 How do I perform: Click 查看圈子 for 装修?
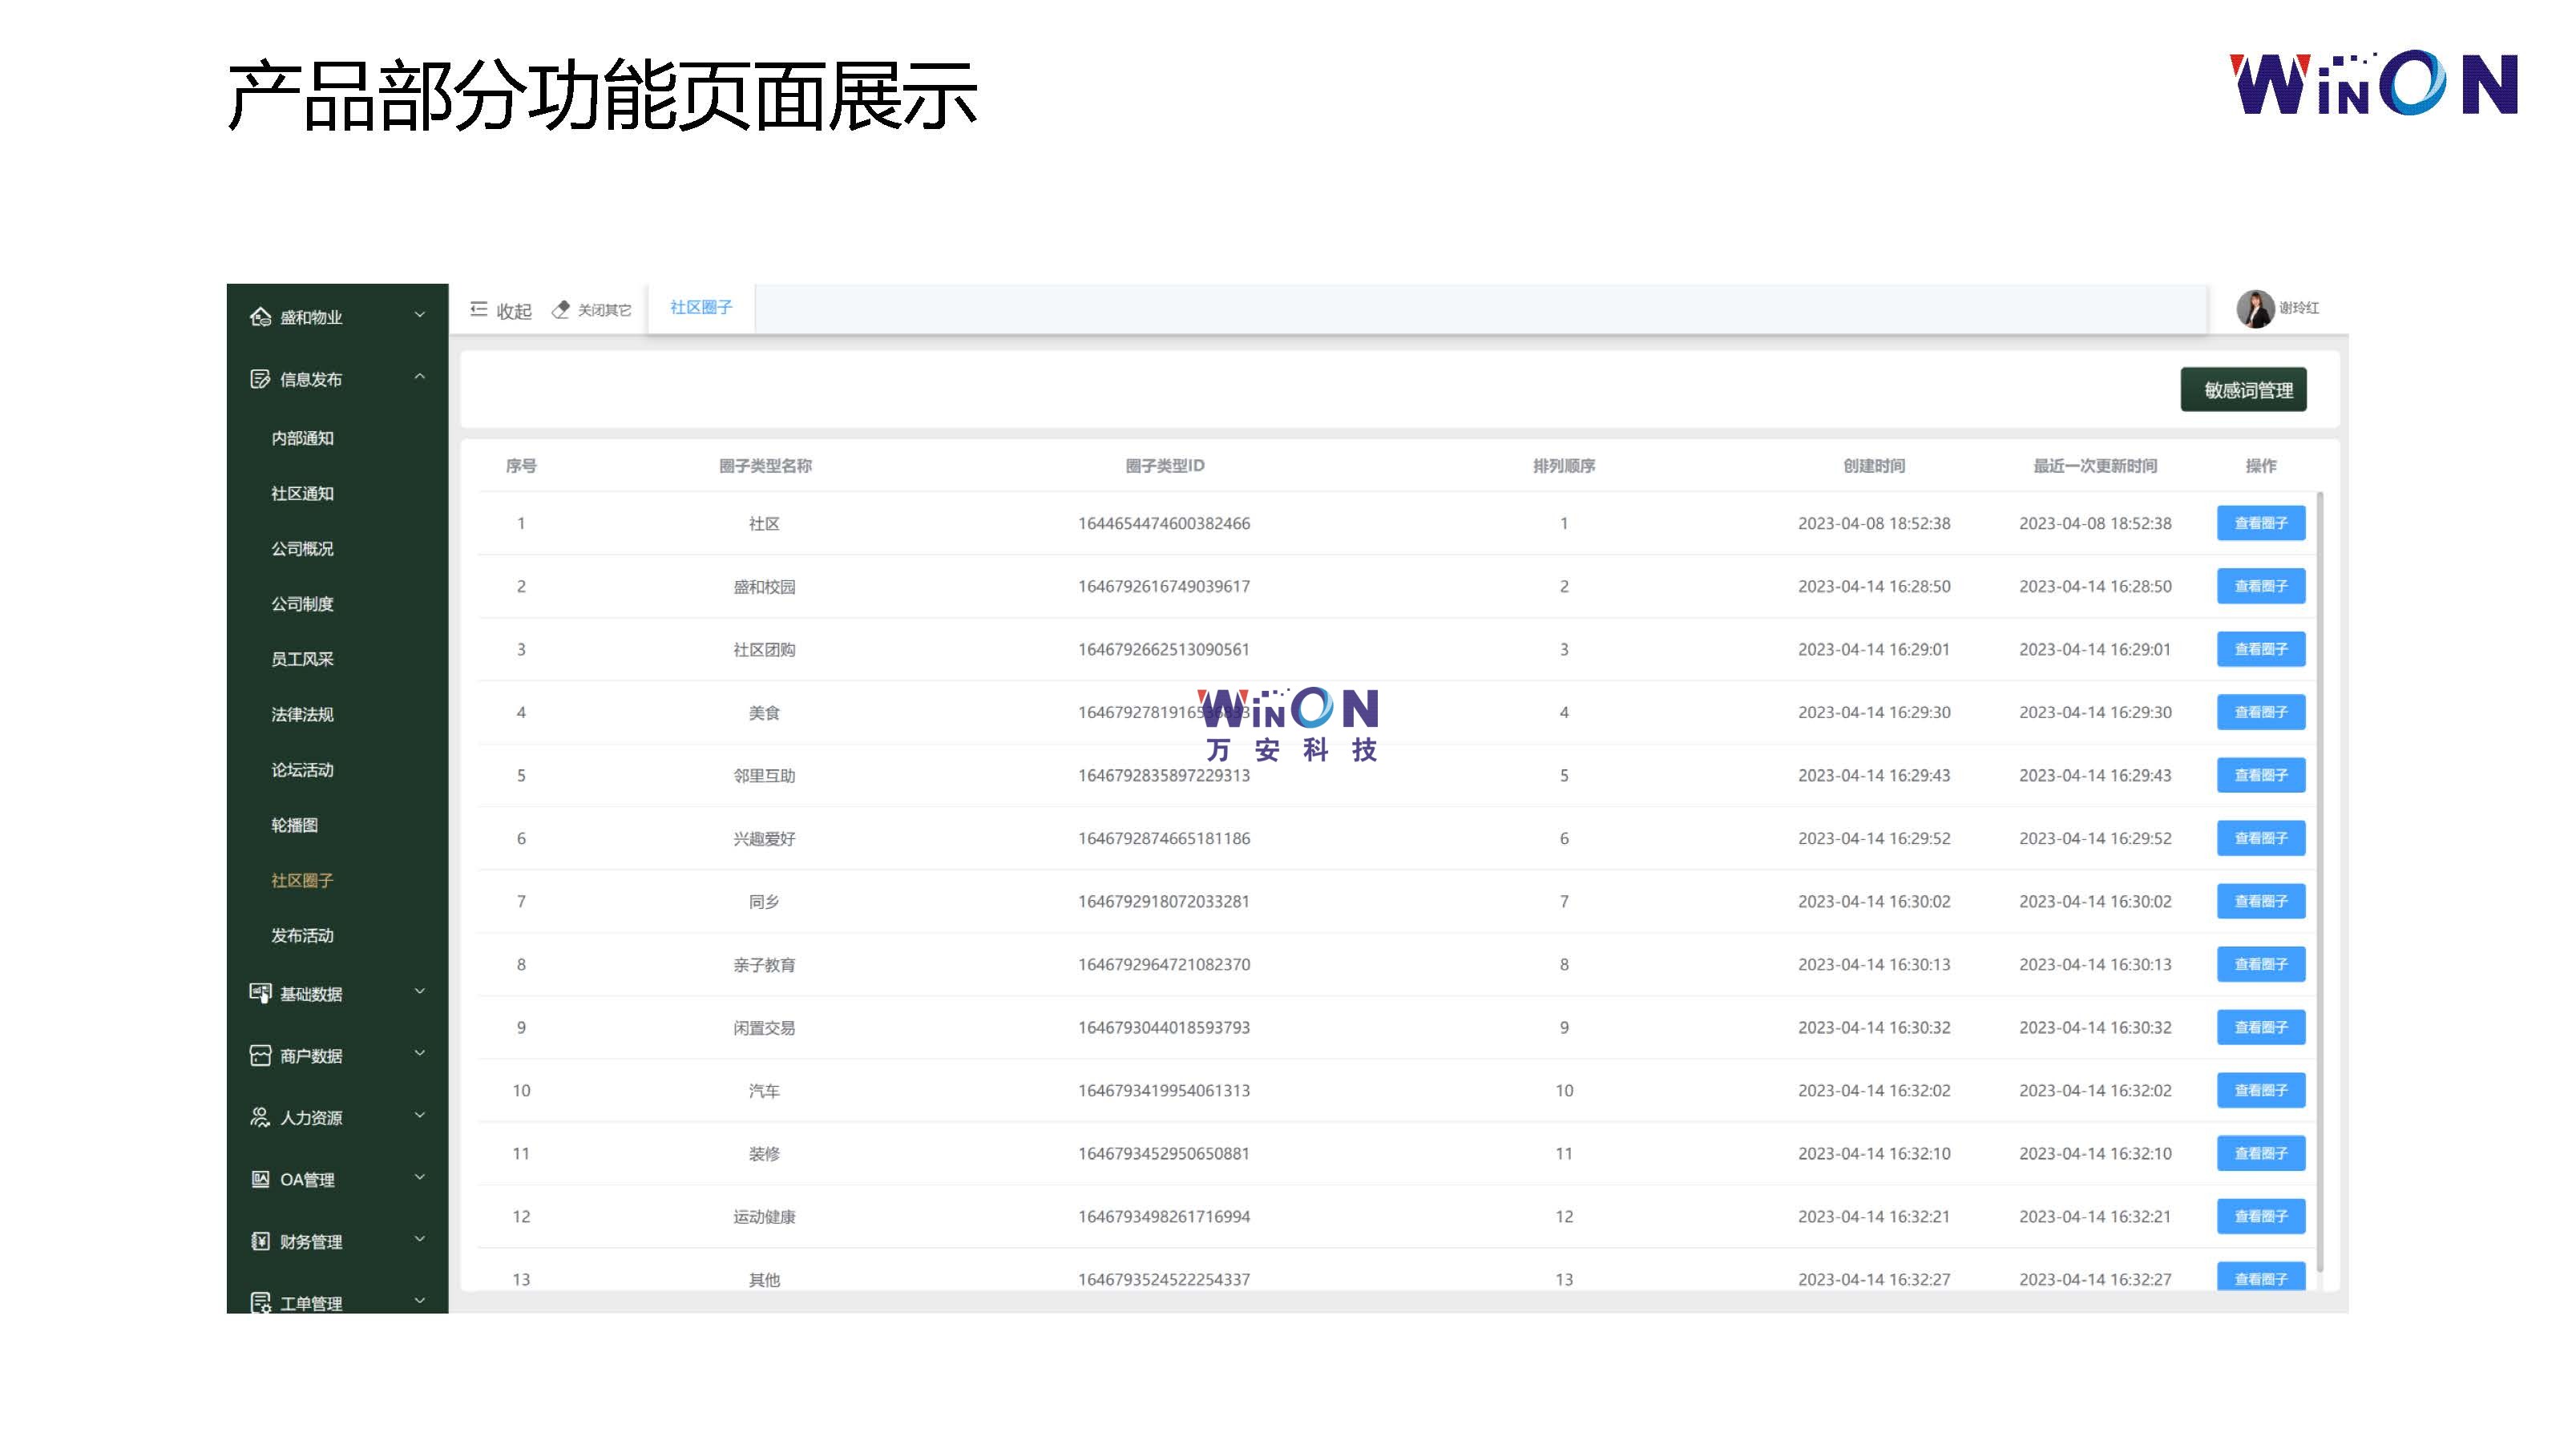tap(2260, 1153)
